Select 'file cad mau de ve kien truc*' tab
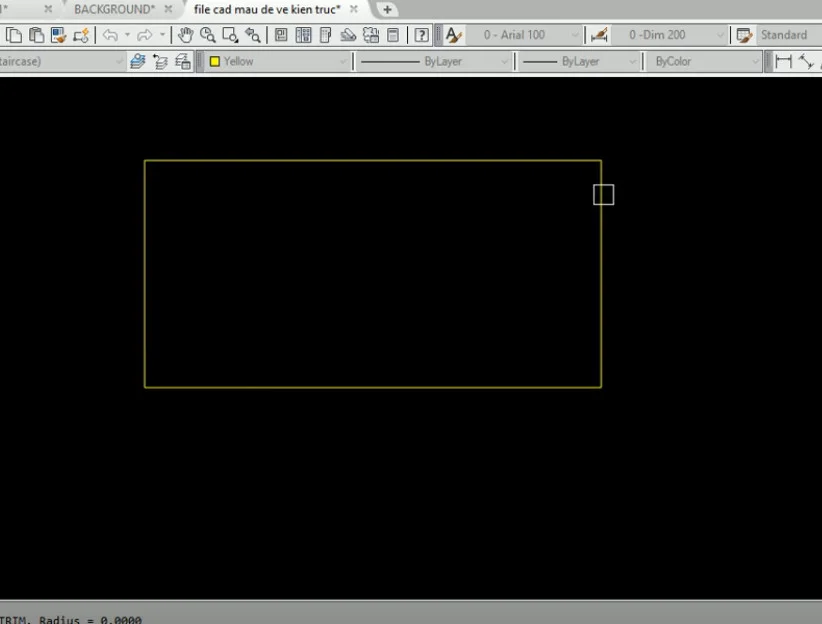 [267, 9]
